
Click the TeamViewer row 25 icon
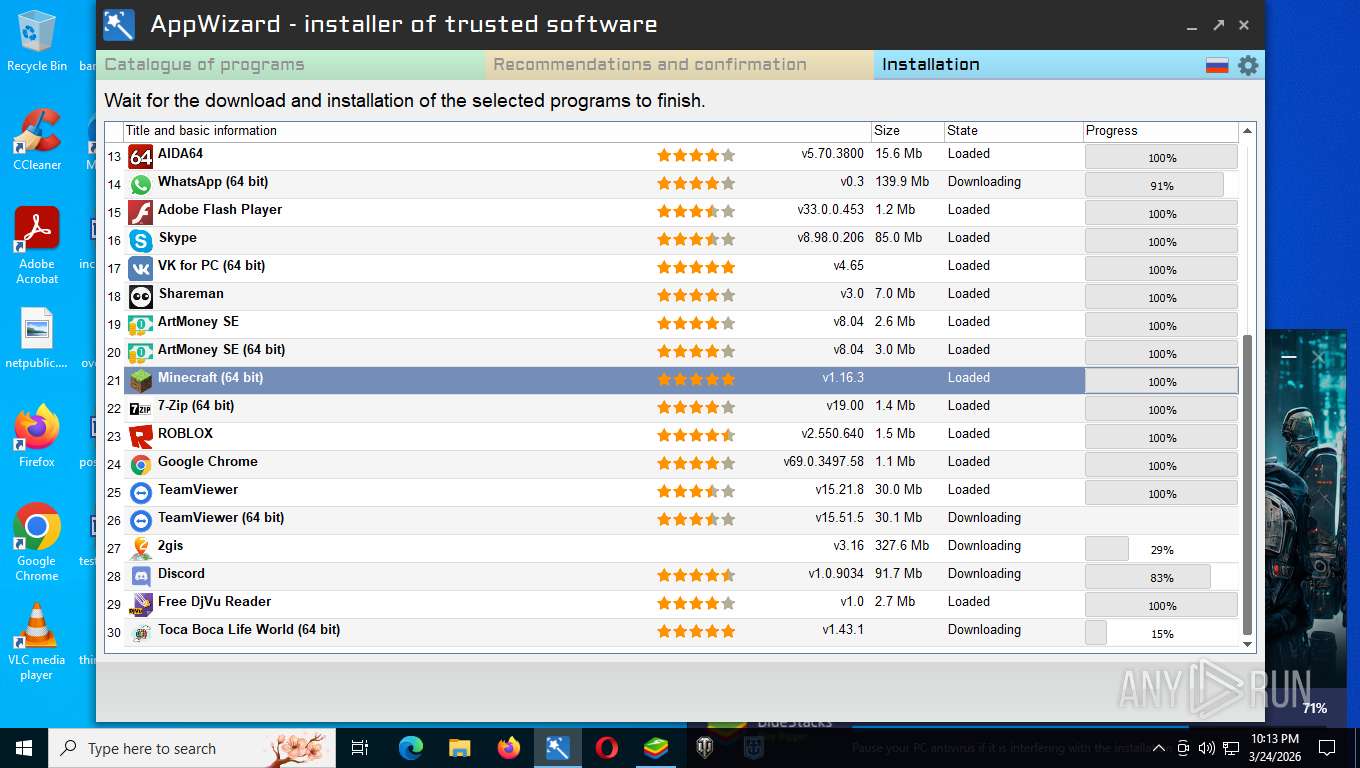(141, 492)
